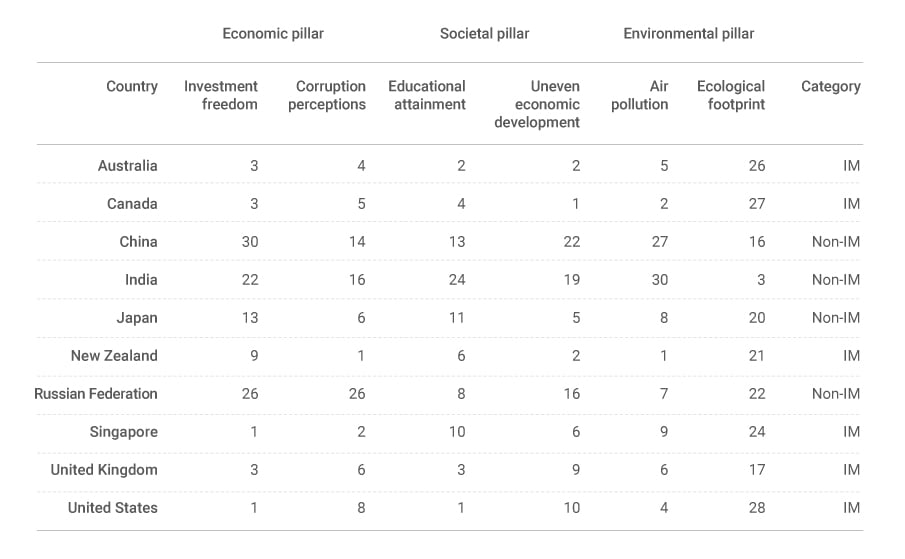Viewport: 905px width, 559px height.
Task: Select the Investment freedom column header
Action: 221,95
